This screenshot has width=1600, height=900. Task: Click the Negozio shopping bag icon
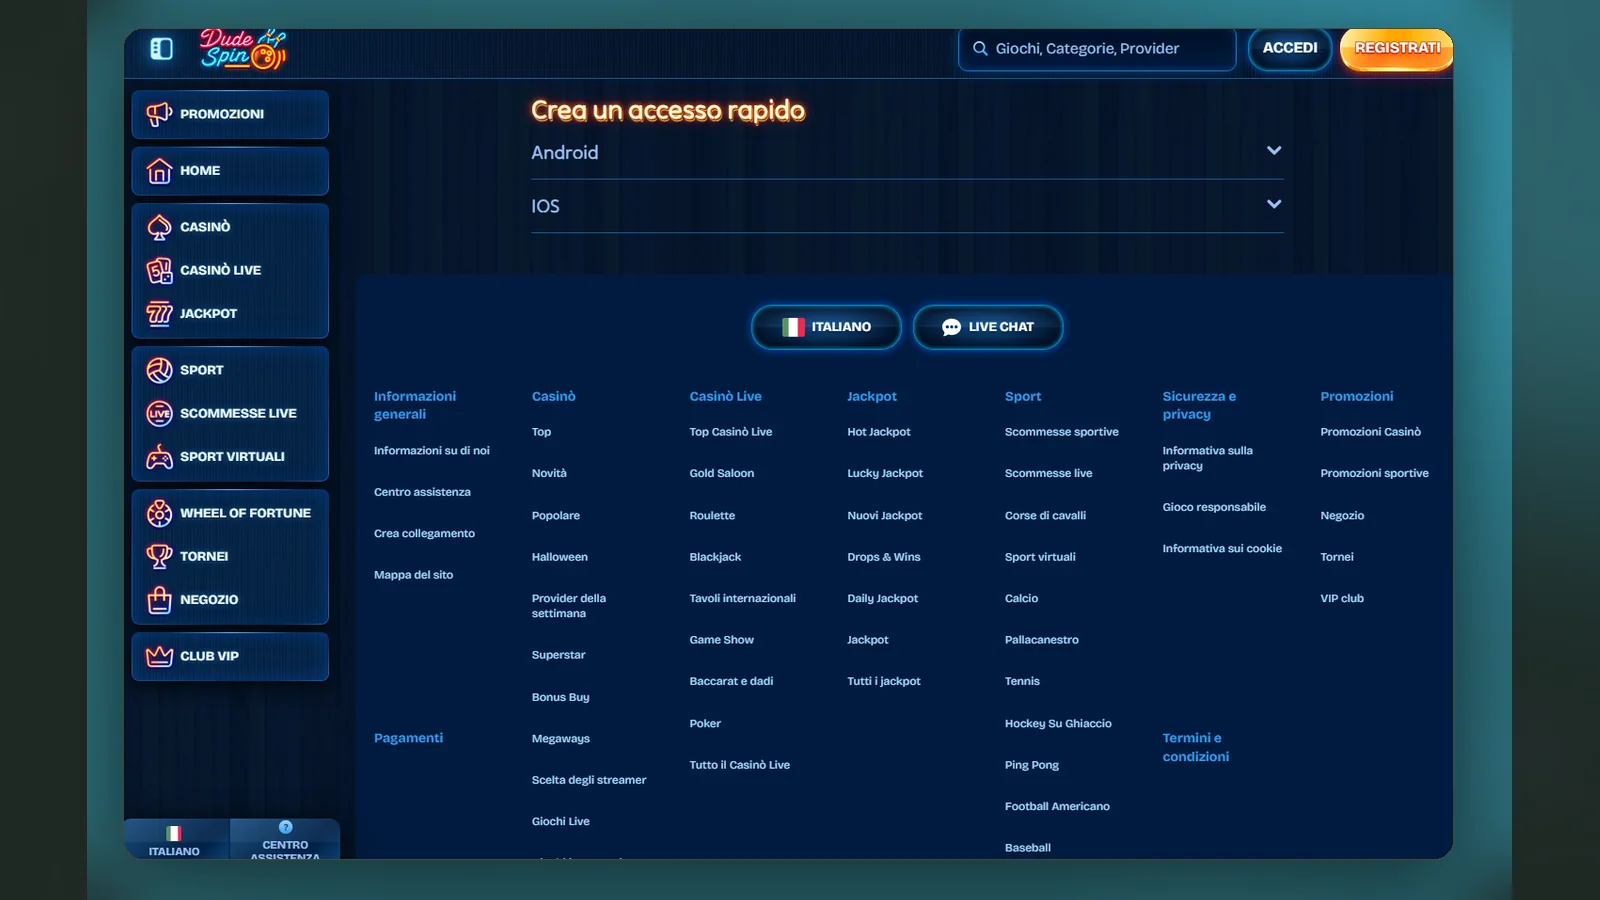[159, 600]
